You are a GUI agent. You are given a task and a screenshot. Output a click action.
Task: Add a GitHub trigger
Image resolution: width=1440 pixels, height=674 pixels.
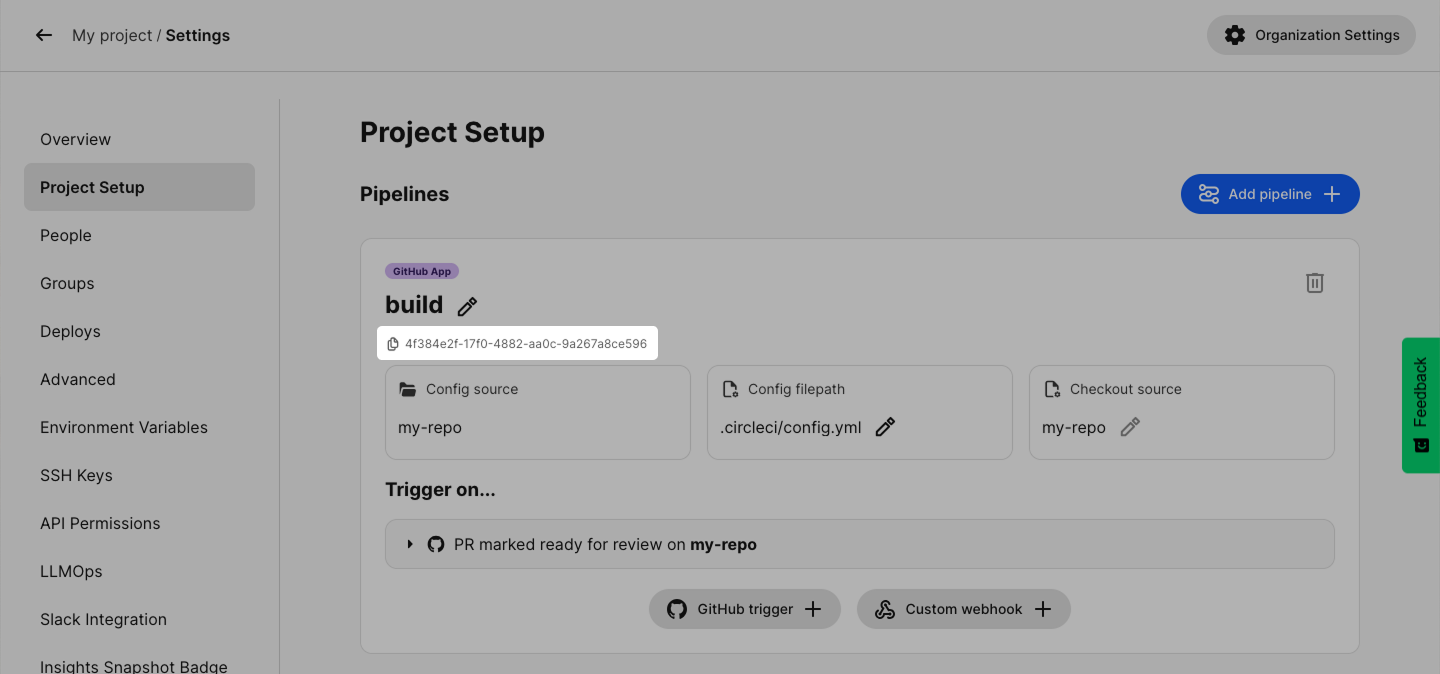pyautogui.click(x=744, y=609)
